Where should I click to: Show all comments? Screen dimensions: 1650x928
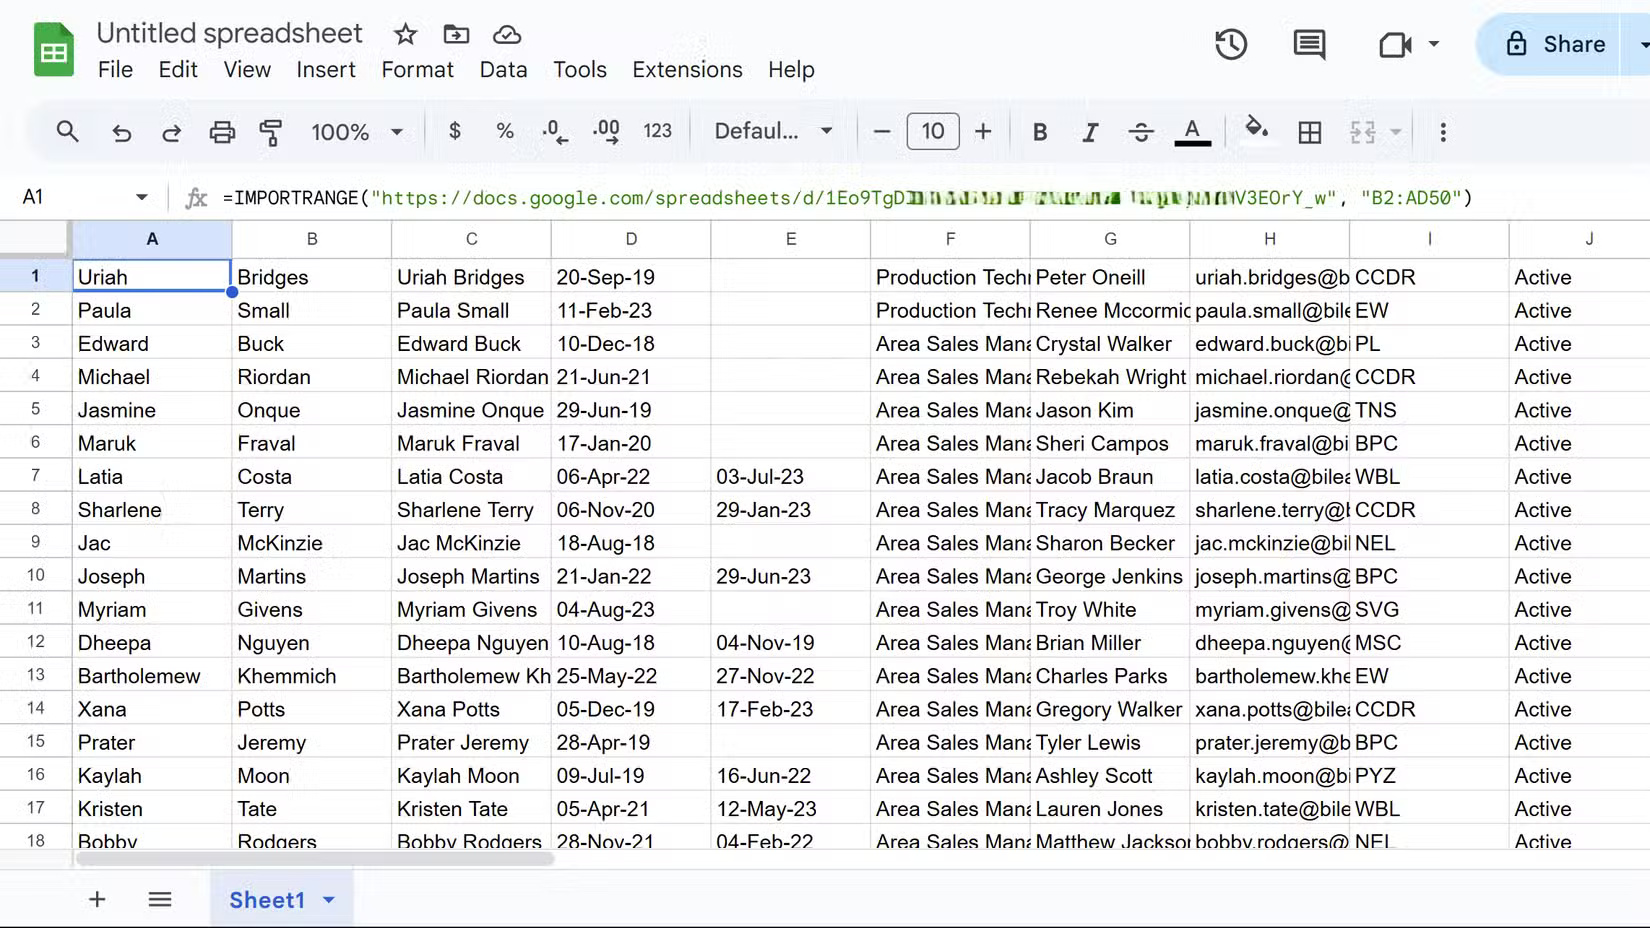(x=1308, y=44)
